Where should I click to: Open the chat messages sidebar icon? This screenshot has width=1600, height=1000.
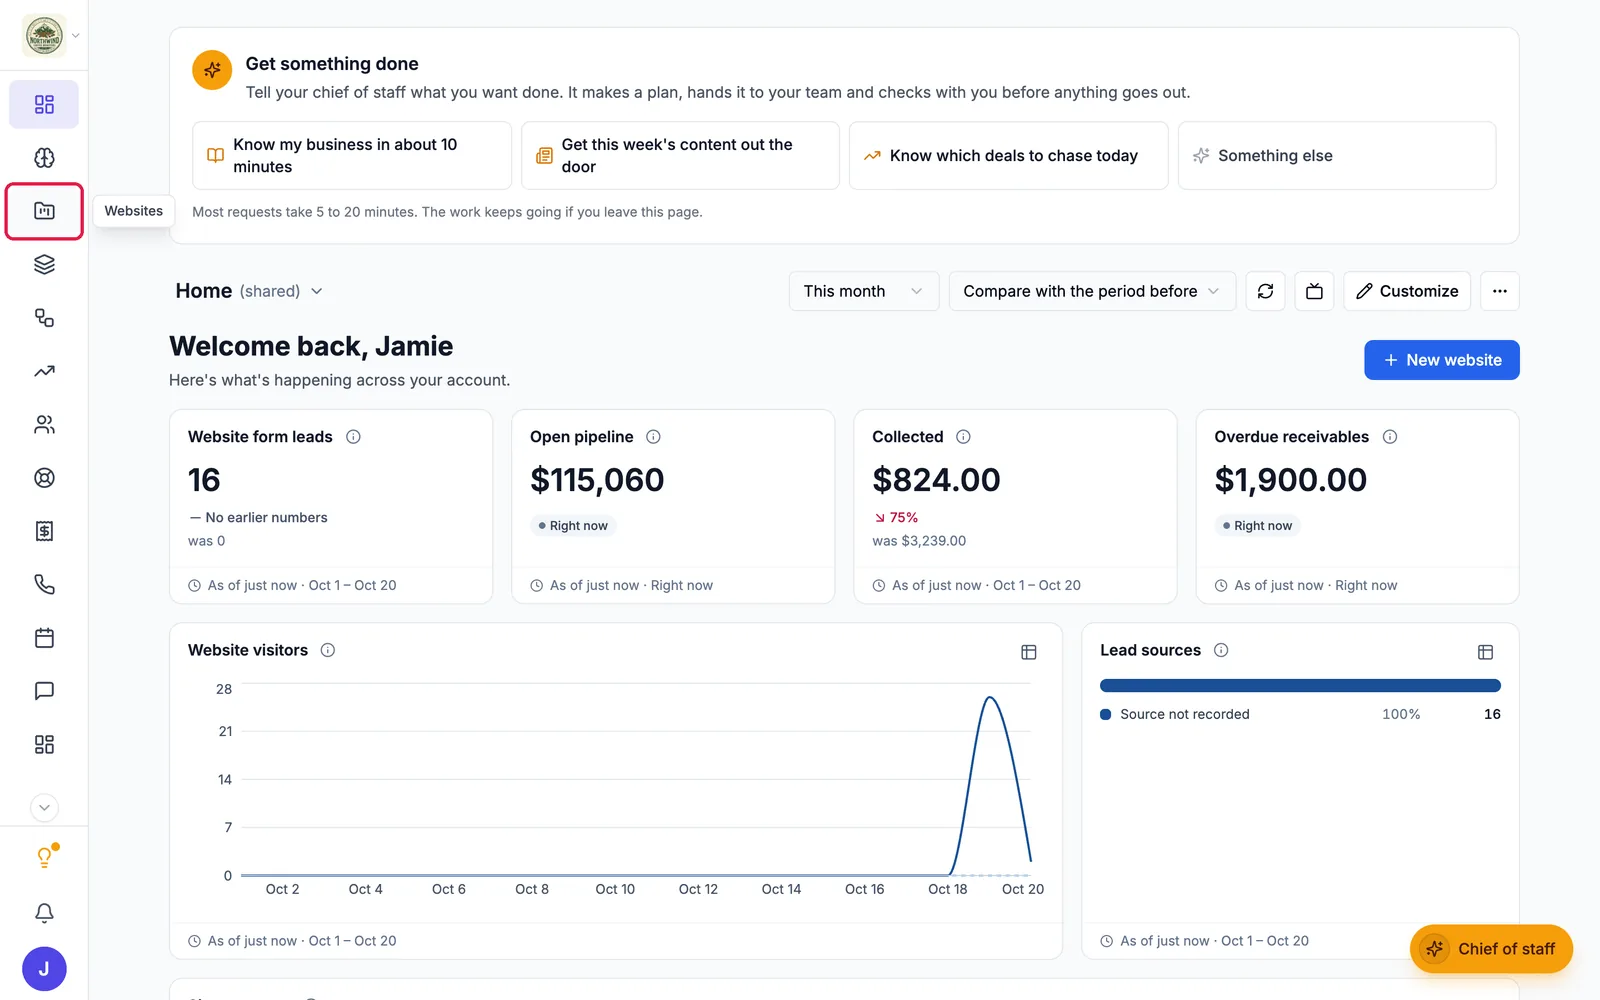click(x=44, y=691)
